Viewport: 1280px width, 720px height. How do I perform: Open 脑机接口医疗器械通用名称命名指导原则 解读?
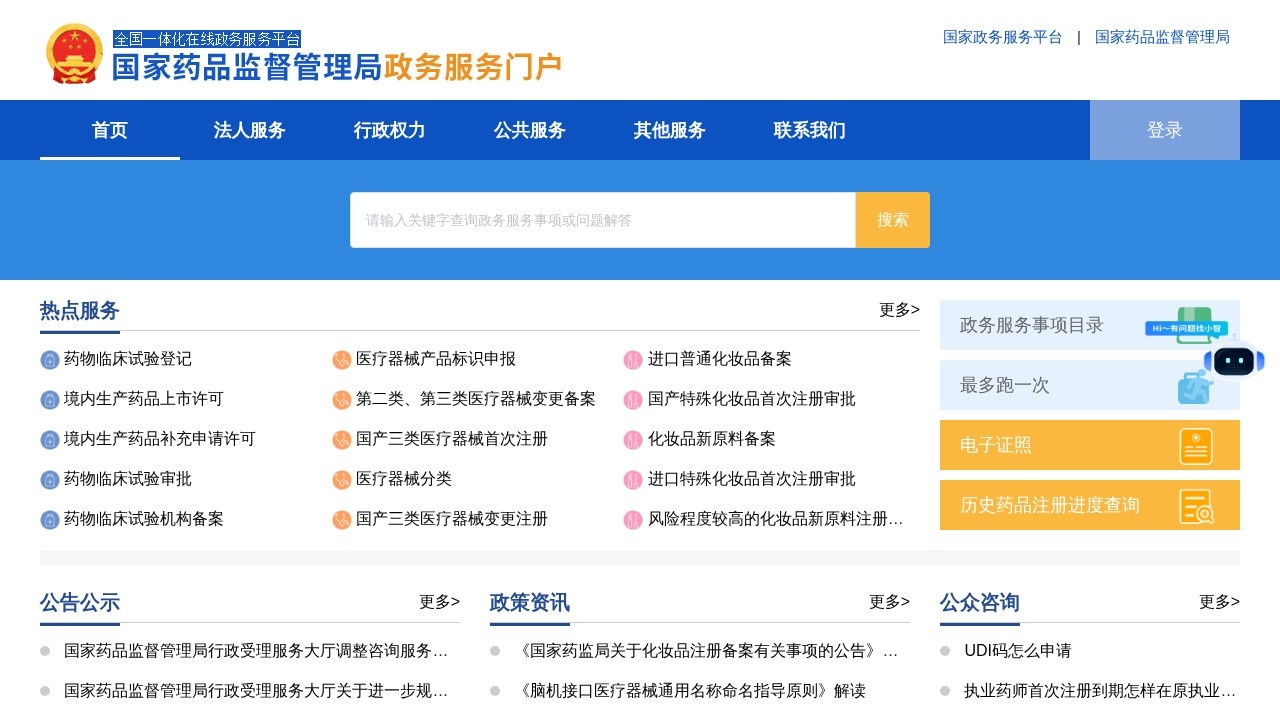click(x=690, y=691)
